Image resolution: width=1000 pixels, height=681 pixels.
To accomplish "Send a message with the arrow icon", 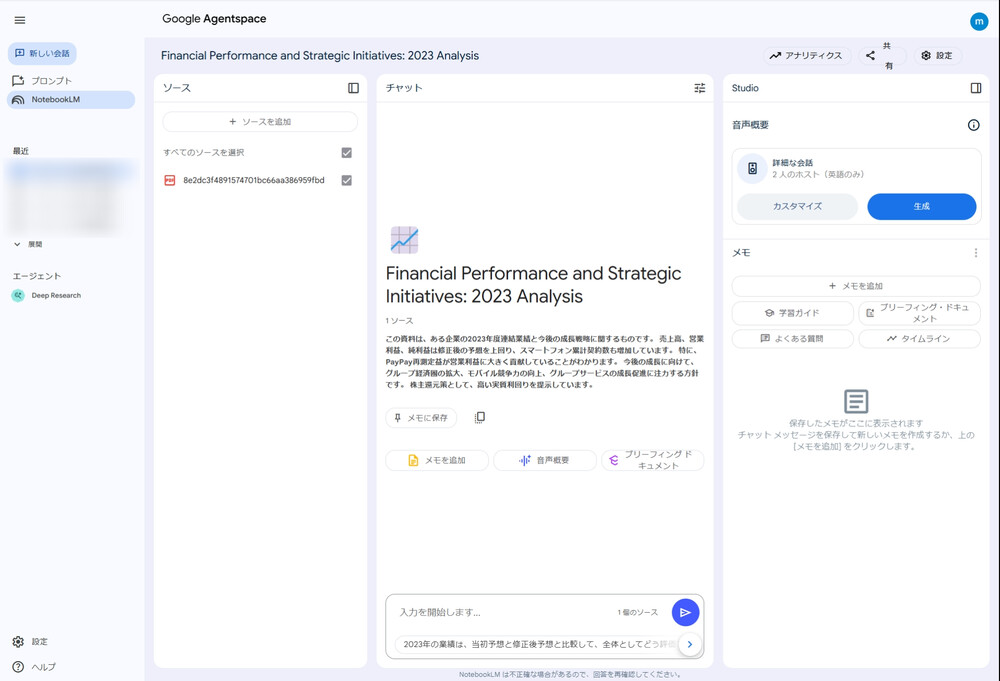I will point(684,612).
